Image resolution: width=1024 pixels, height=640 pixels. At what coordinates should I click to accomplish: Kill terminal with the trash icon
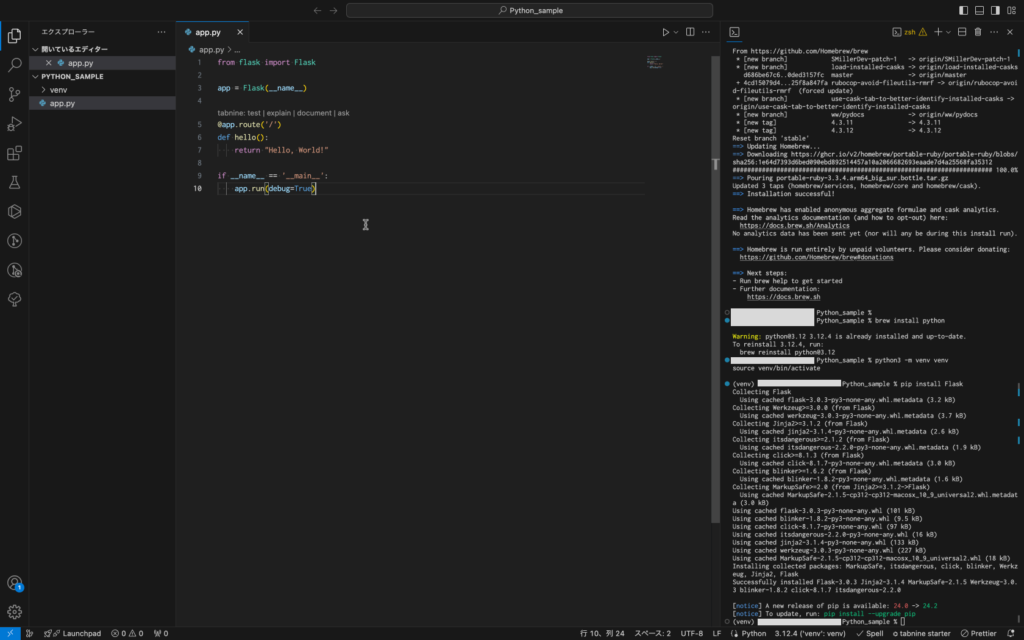click(977, 32)
